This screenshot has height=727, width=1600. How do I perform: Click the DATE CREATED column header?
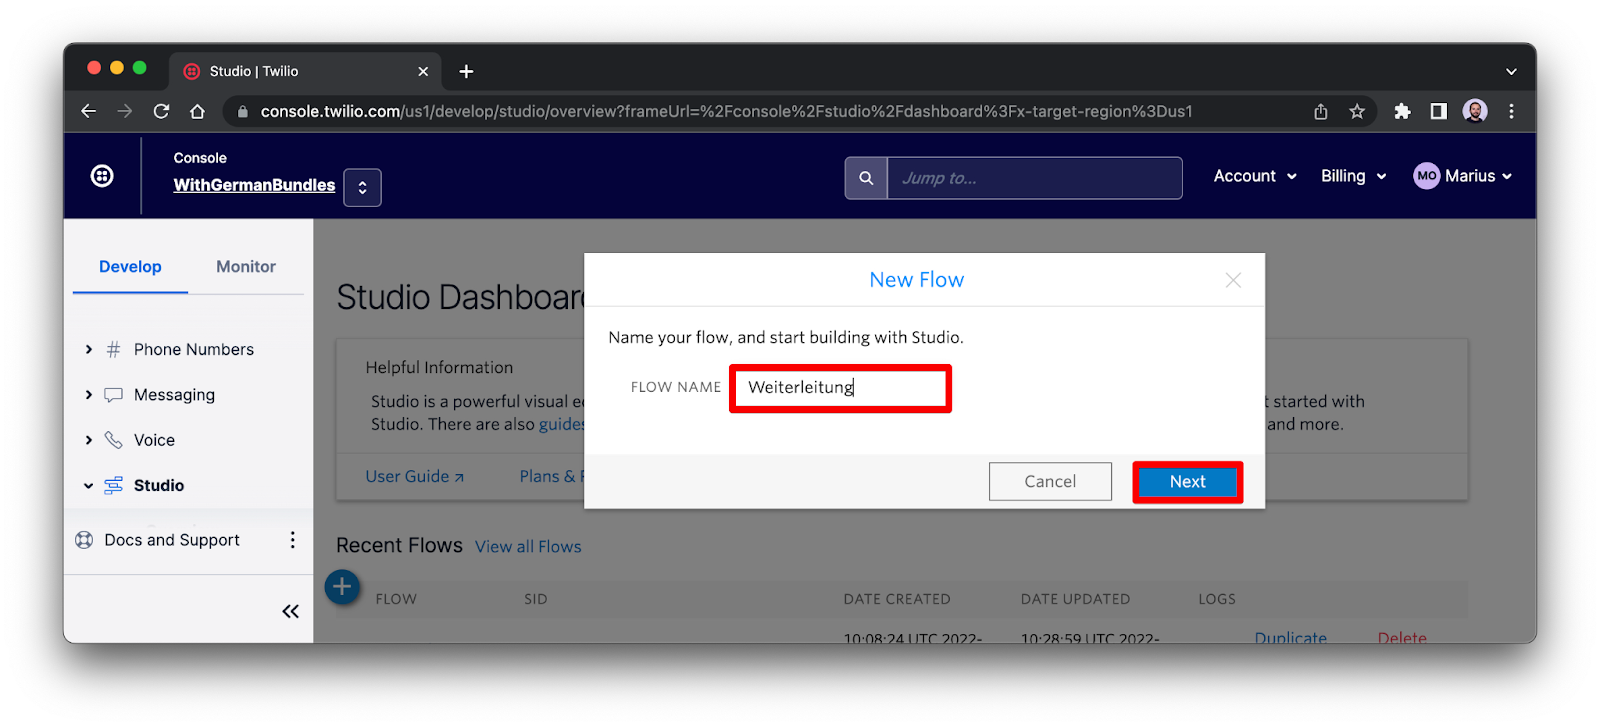point(897,599)
